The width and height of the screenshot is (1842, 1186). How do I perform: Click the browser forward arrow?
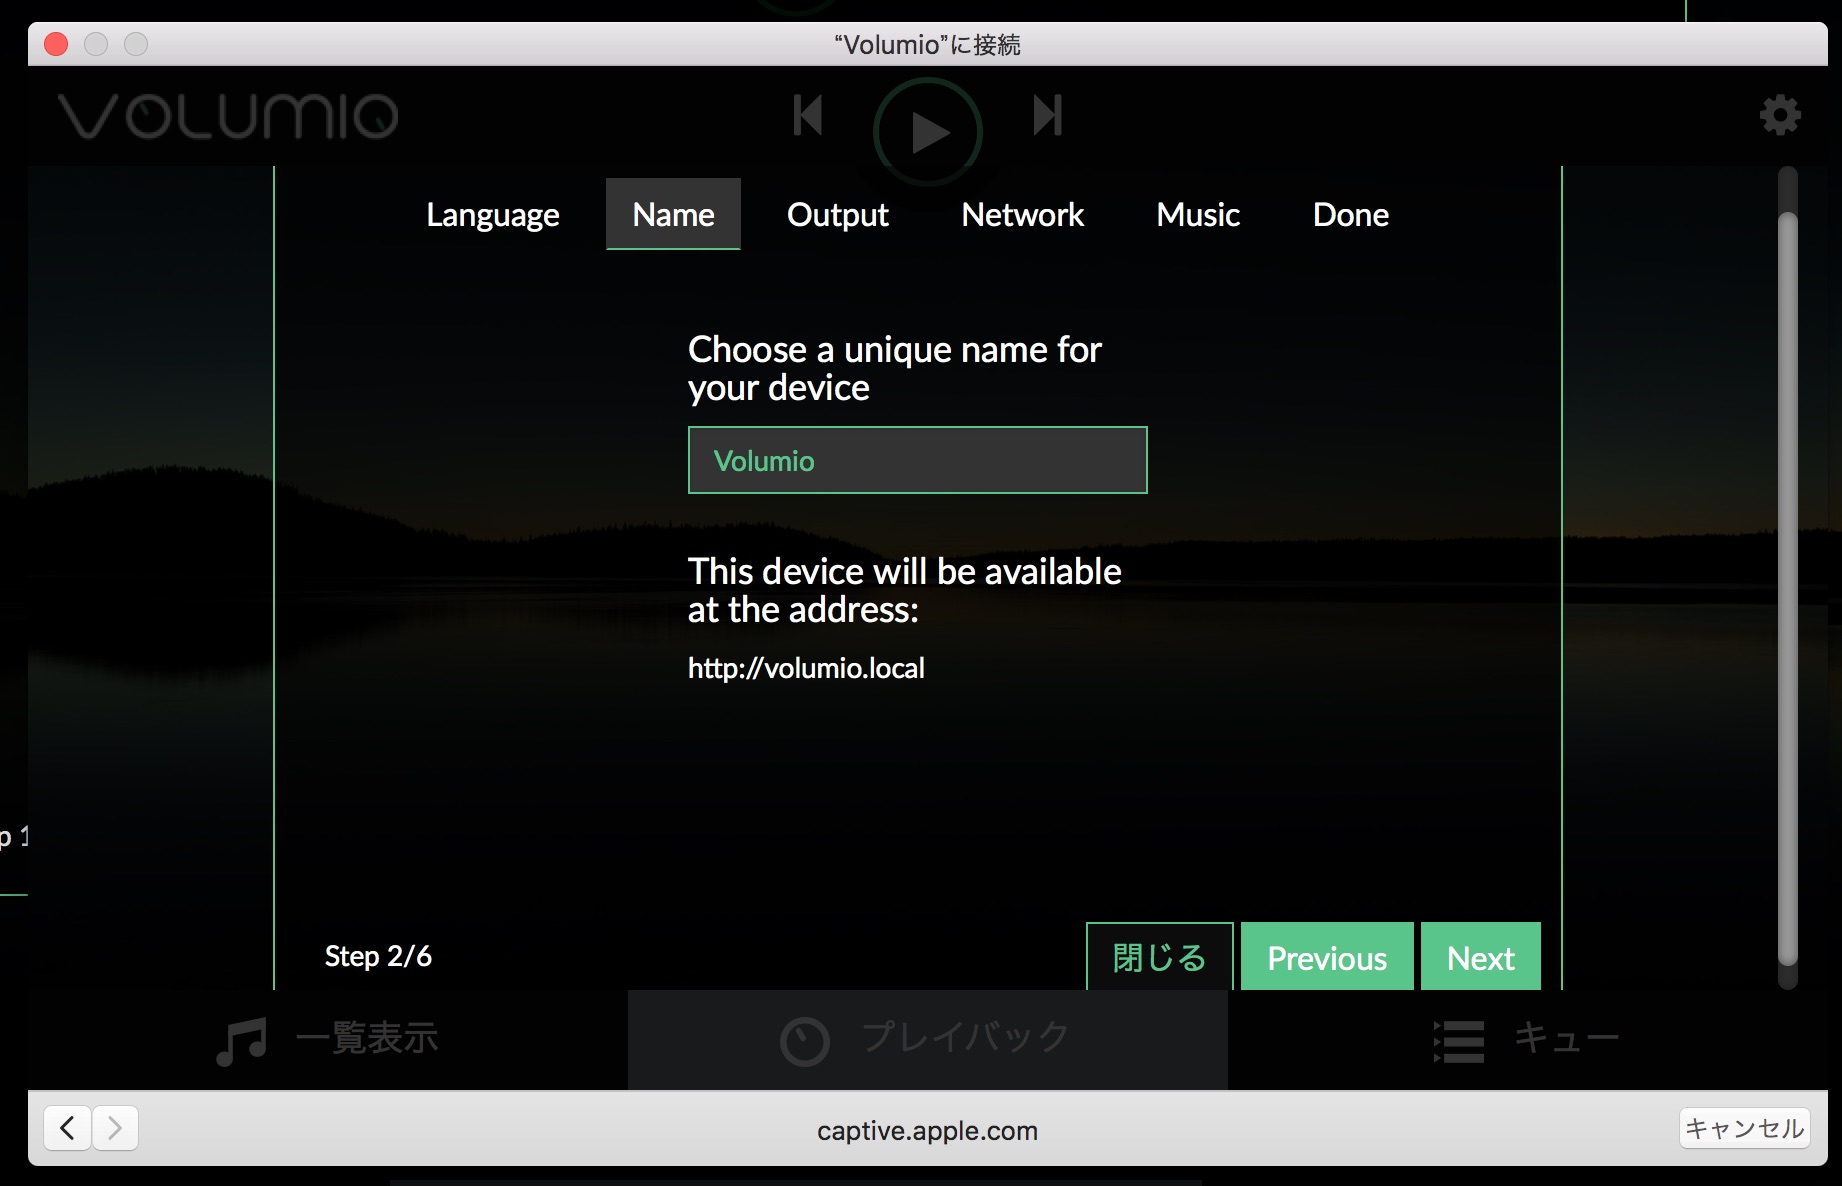pos(115,1128)
